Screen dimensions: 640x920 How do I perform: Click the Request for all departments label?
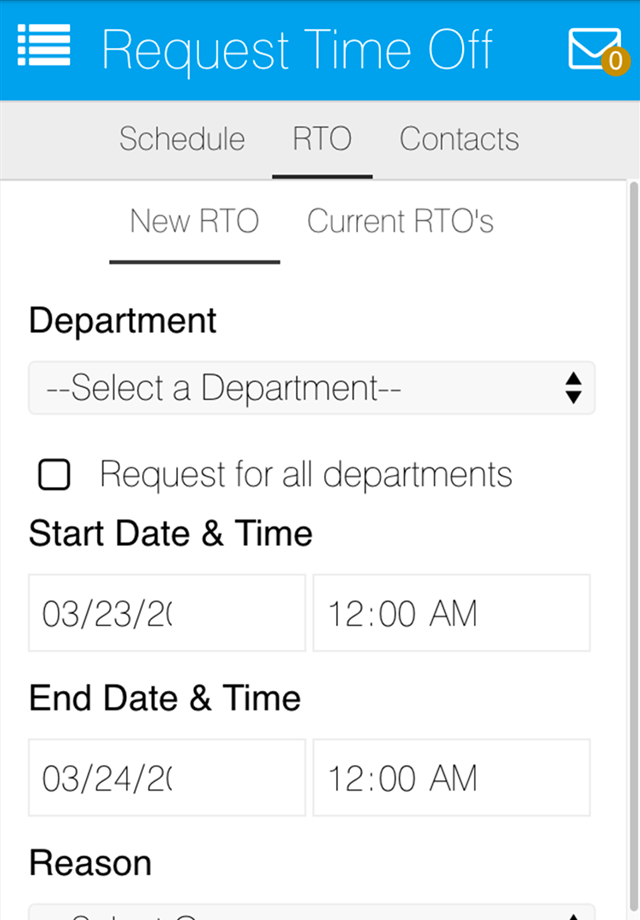pyautogui.click(x=306, y=474)
